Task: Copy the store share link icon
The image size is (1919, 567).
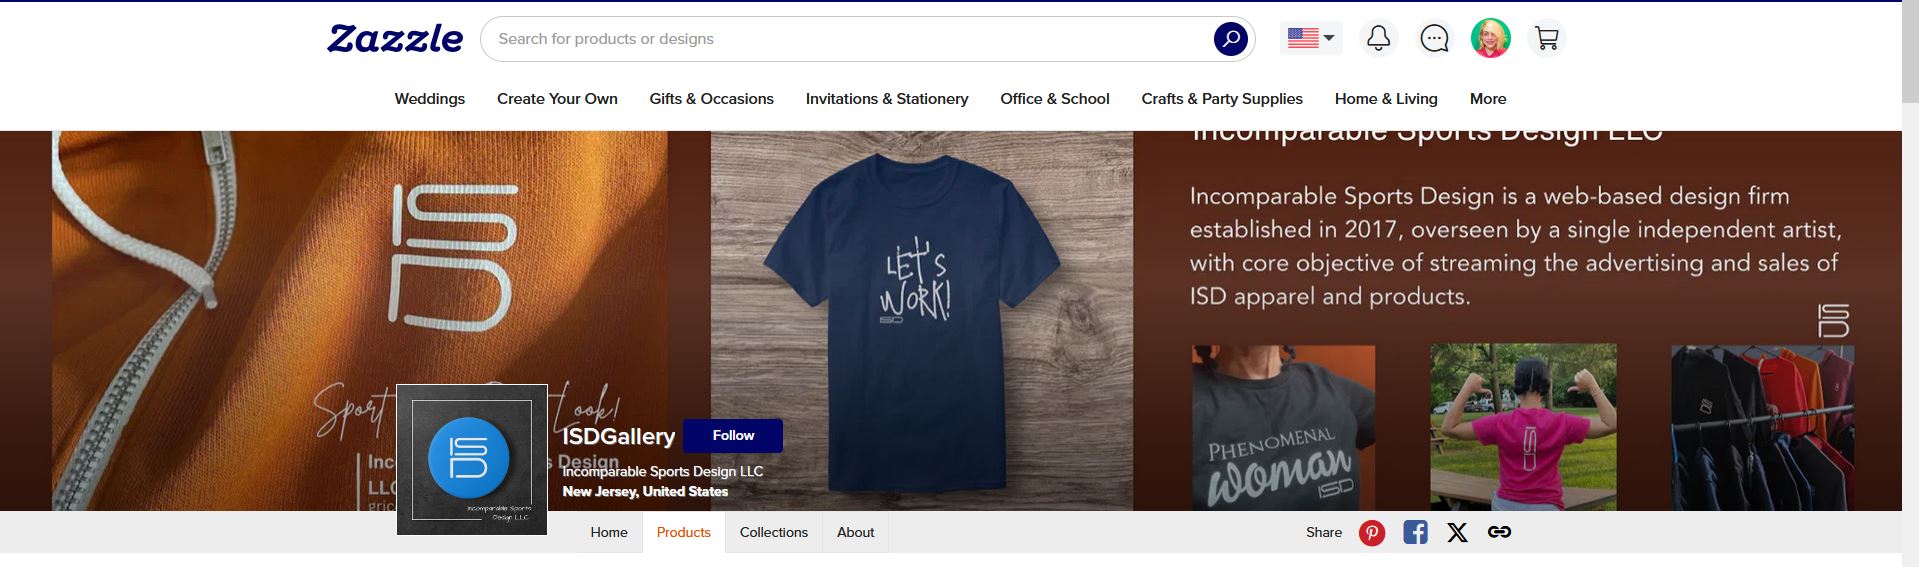Action: point(1499,533)
